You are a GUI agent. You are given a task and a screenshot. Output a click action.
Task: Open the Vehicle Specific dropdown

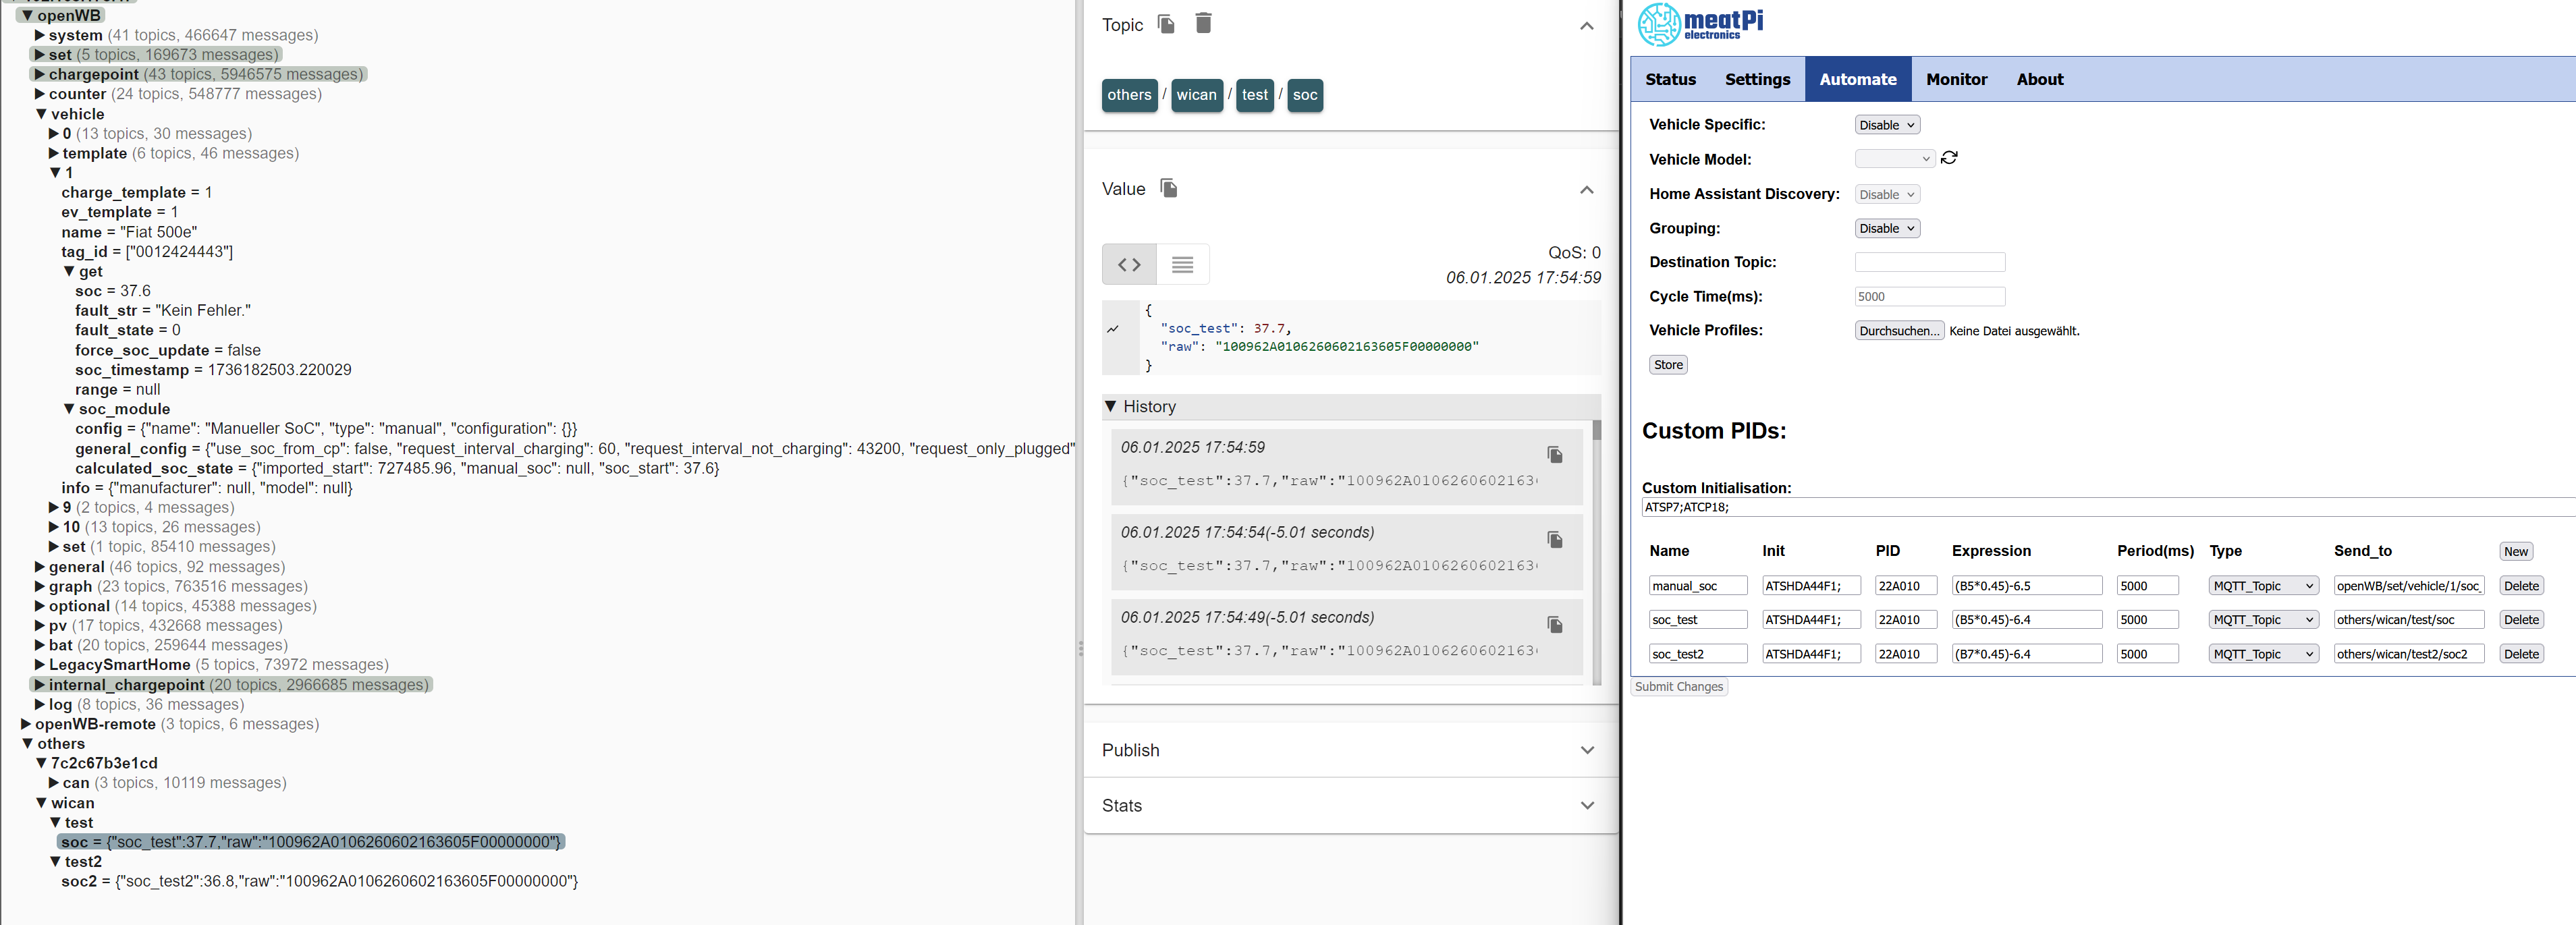tap(1886, 125)
